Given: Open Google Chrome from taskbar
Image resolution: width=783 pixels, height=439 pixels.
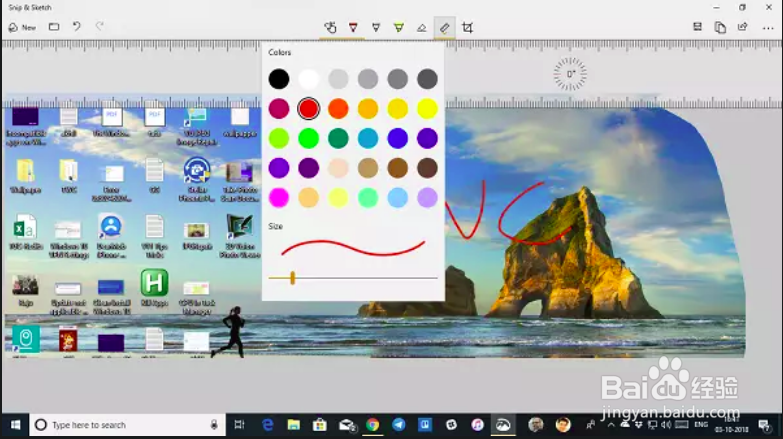Looking at the screenshot, I should click(x=373, y=425).
